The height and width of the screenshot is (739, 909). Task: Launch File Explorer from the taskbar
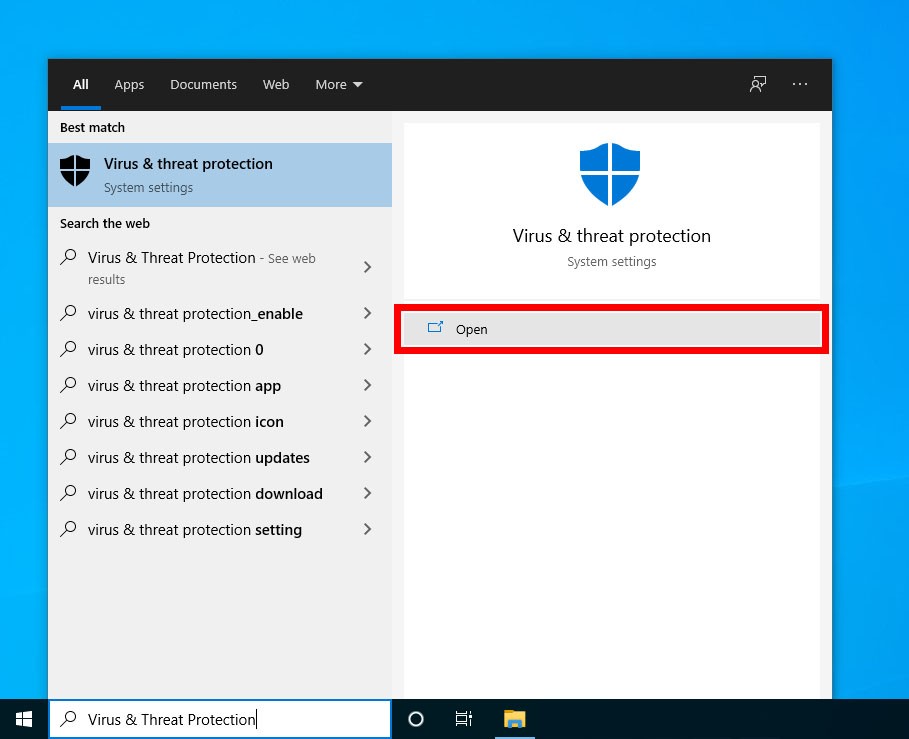[x=514, y=718]
